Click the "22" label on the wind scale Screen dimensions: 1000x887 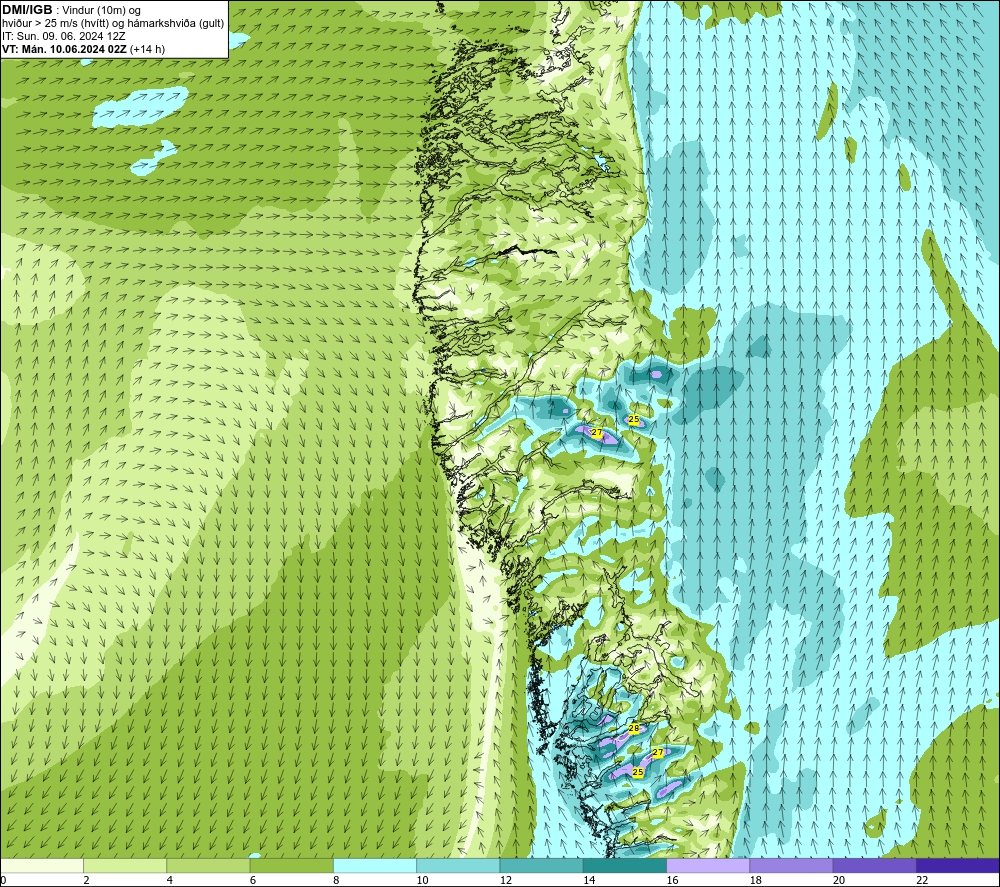(922, 881)
